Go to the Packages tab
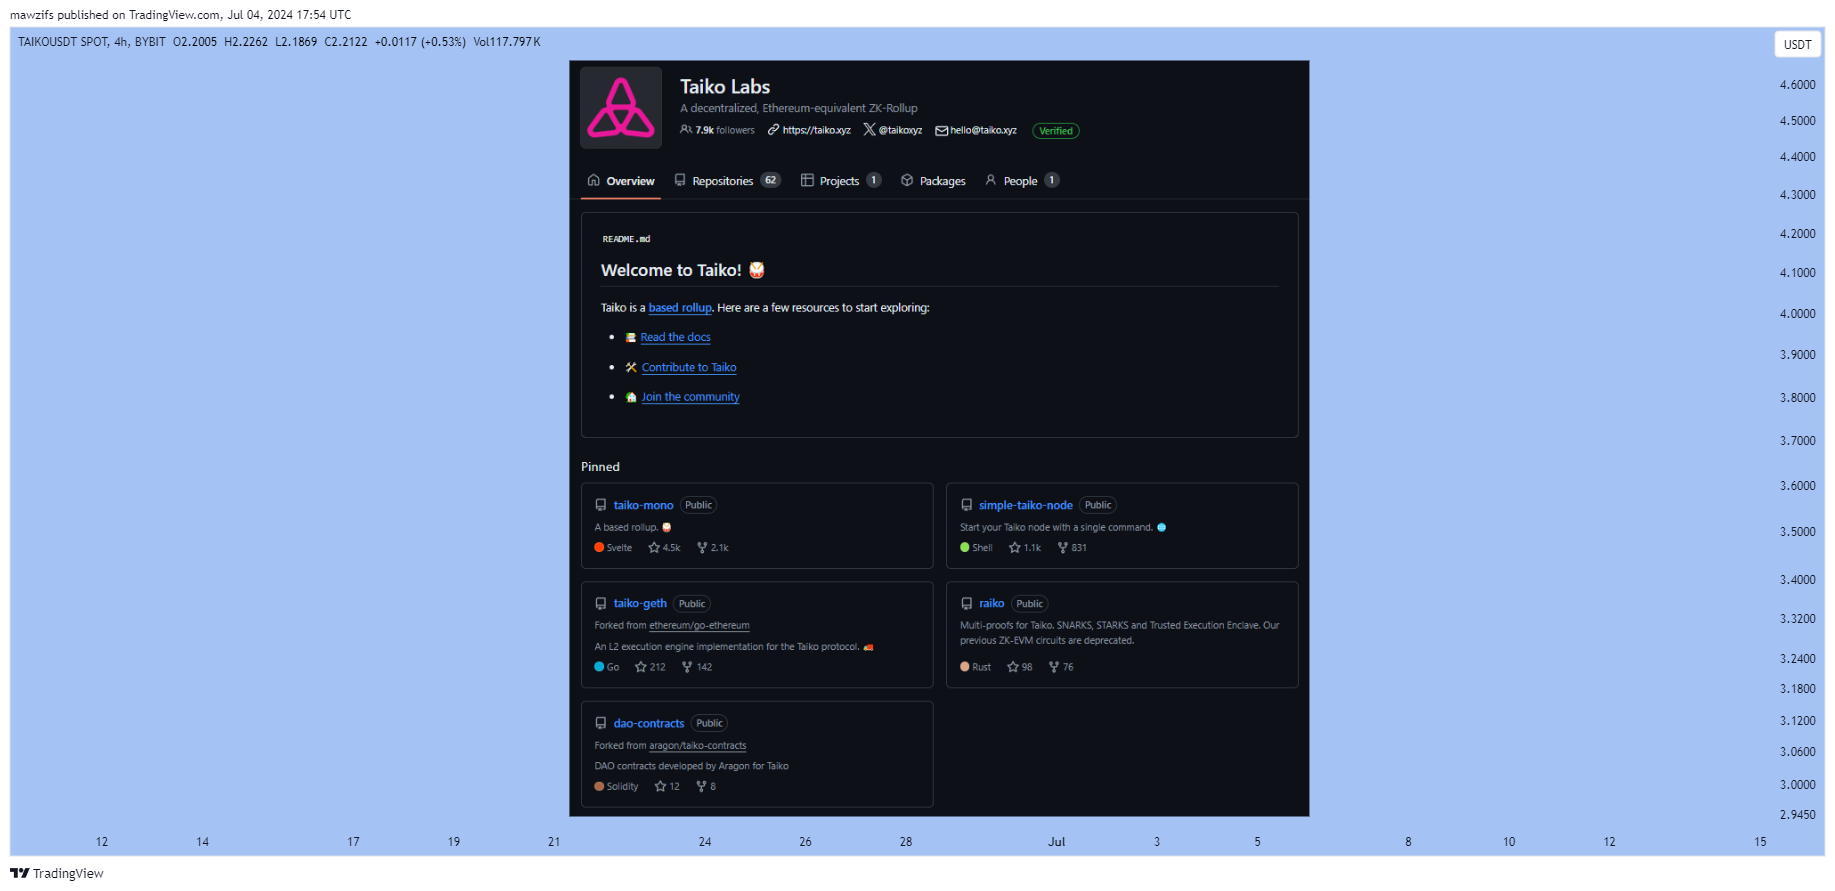The width and height of the screenshot is (1835, 891). coord(933,181)
